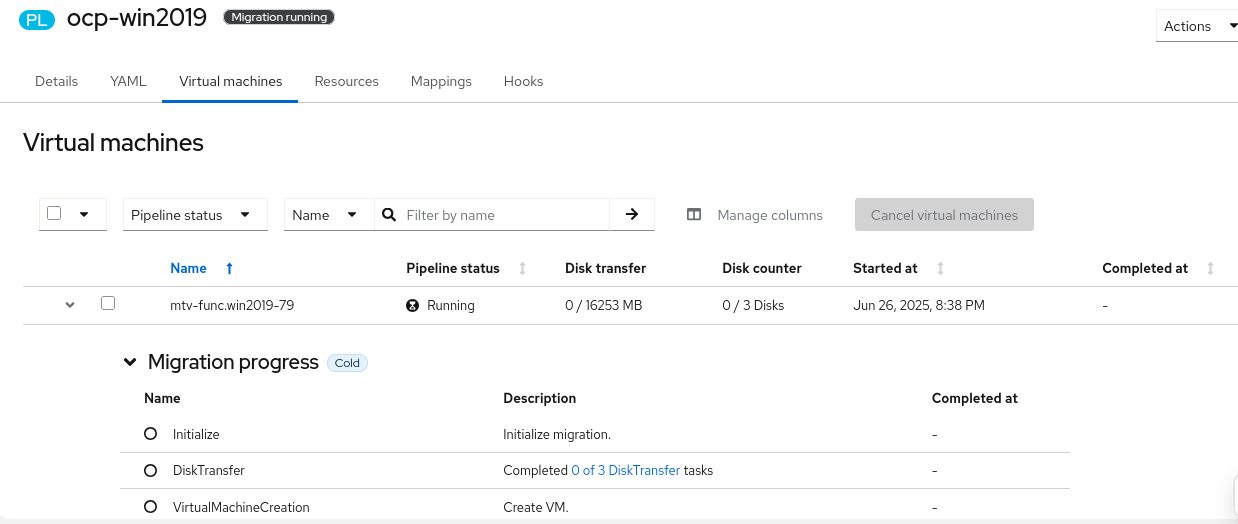Click the PL plan badge icon
Image resolution: width=1238 pixels, height=524 pixels.
tap(37, 18)
